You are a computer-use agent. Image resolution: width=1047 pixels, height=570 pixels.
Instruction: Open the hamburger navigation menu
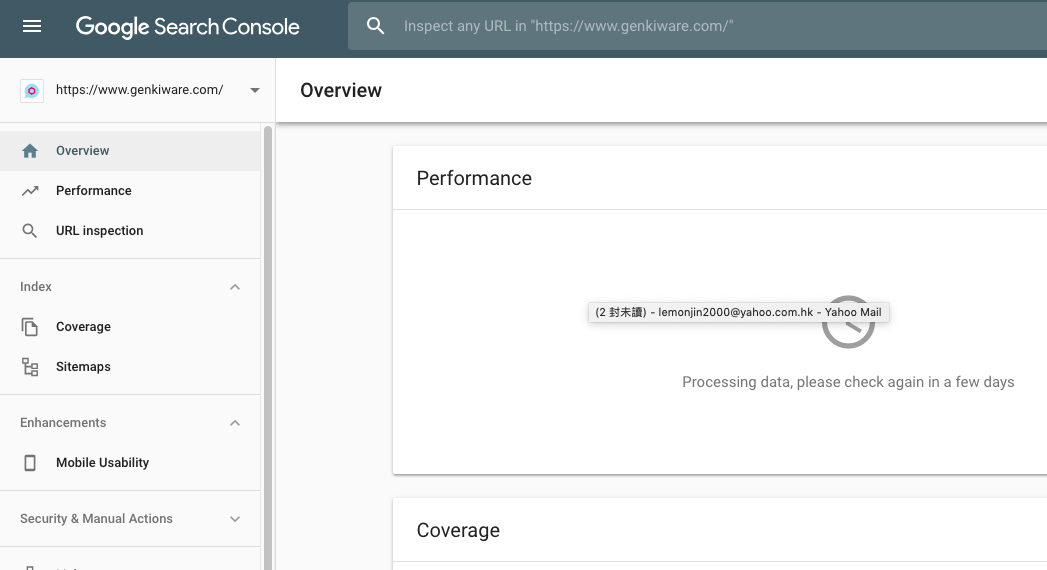coord(31,26)
